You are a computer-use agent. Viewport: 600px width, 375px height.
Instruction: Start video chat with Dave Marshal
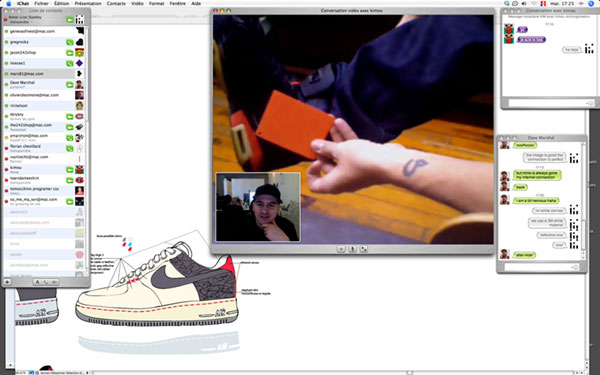click(x=70, y=85)
